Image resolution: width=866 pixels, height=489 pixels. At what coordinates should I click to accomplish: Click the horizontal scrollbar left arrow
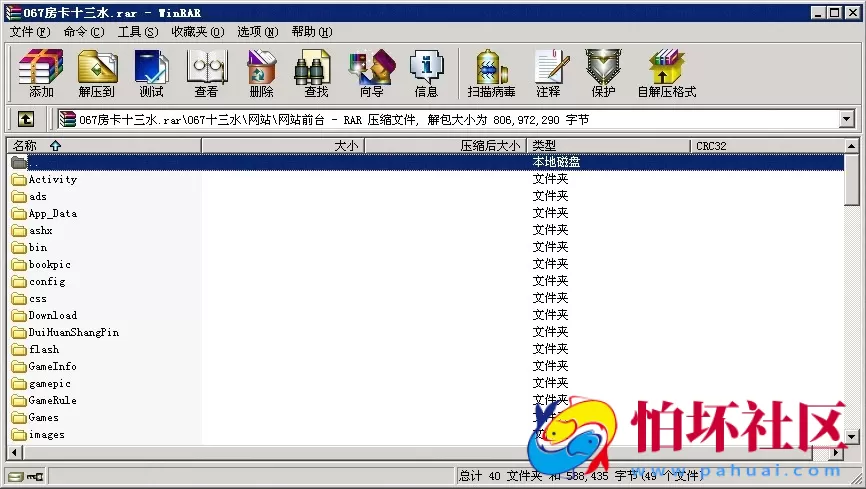pos(15,453)
